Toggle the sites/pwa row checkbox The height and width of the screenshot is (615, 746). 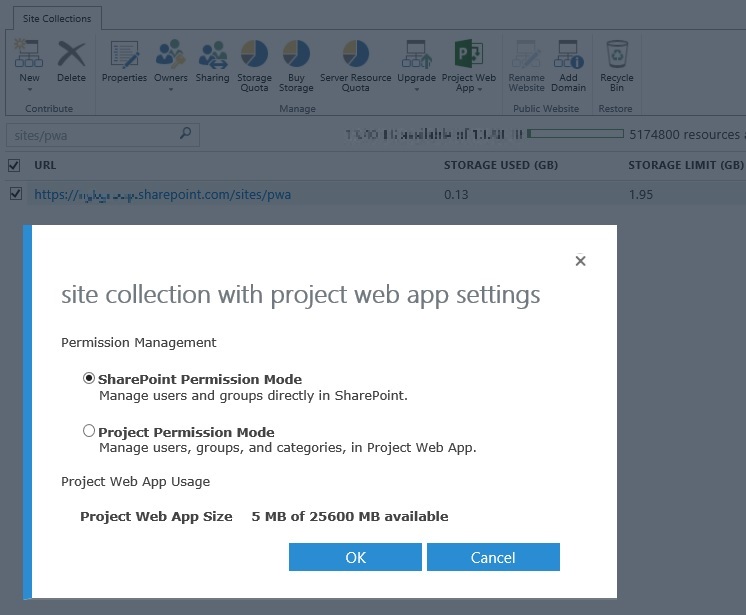click(16, 194)
